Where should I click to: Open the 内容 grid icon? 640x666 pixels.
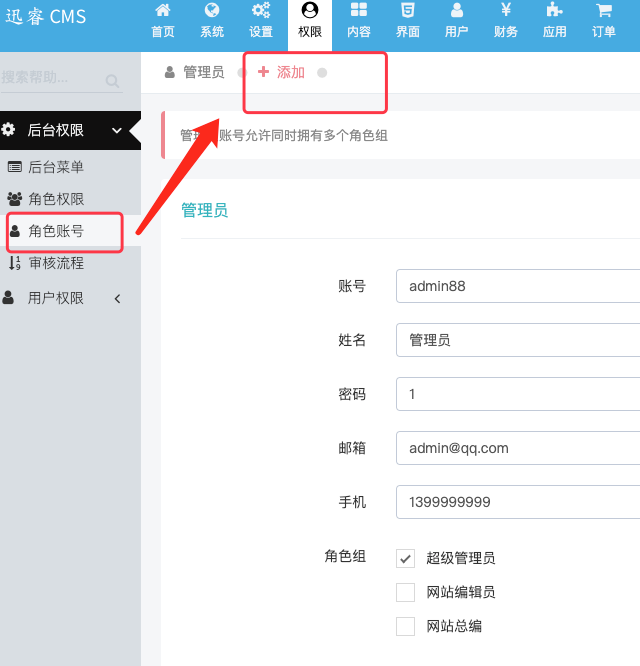click(x=359, y=10)
